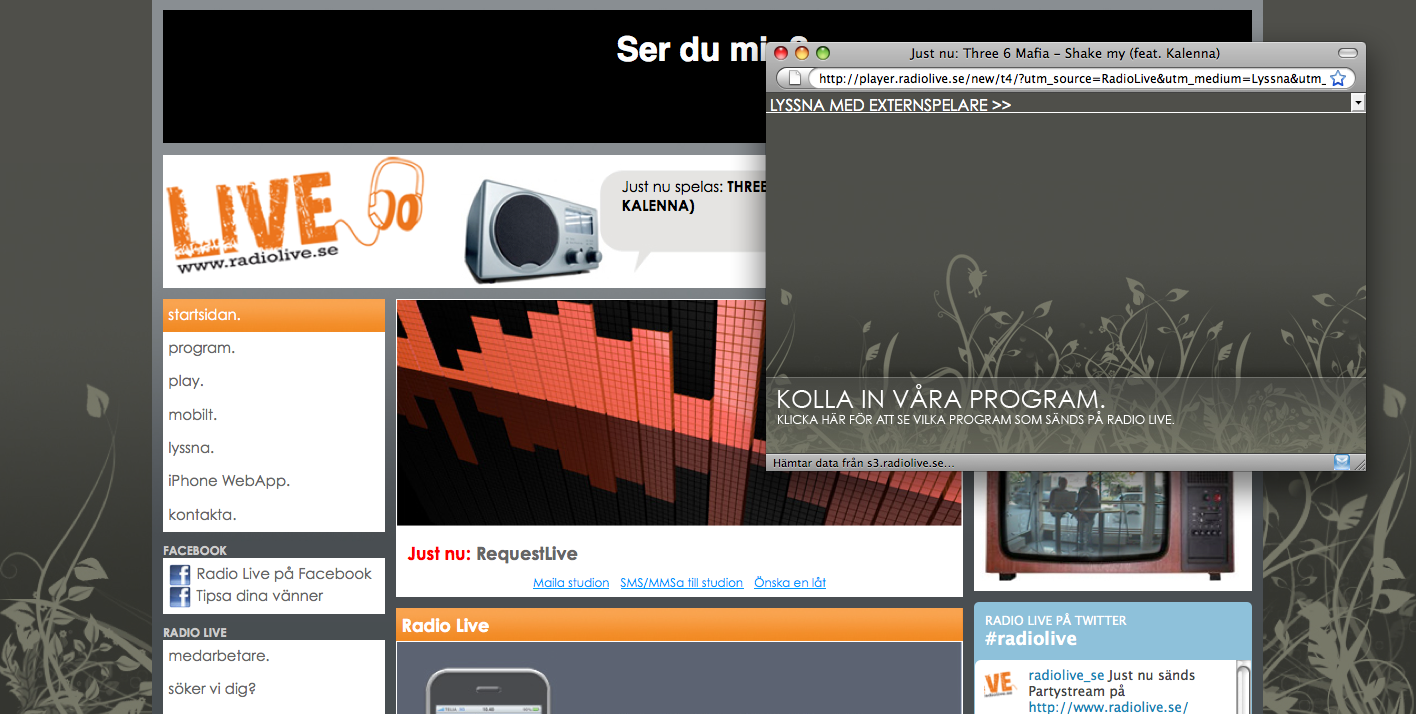
Task: Open the startsidan menu item
Action: (274, 315)
